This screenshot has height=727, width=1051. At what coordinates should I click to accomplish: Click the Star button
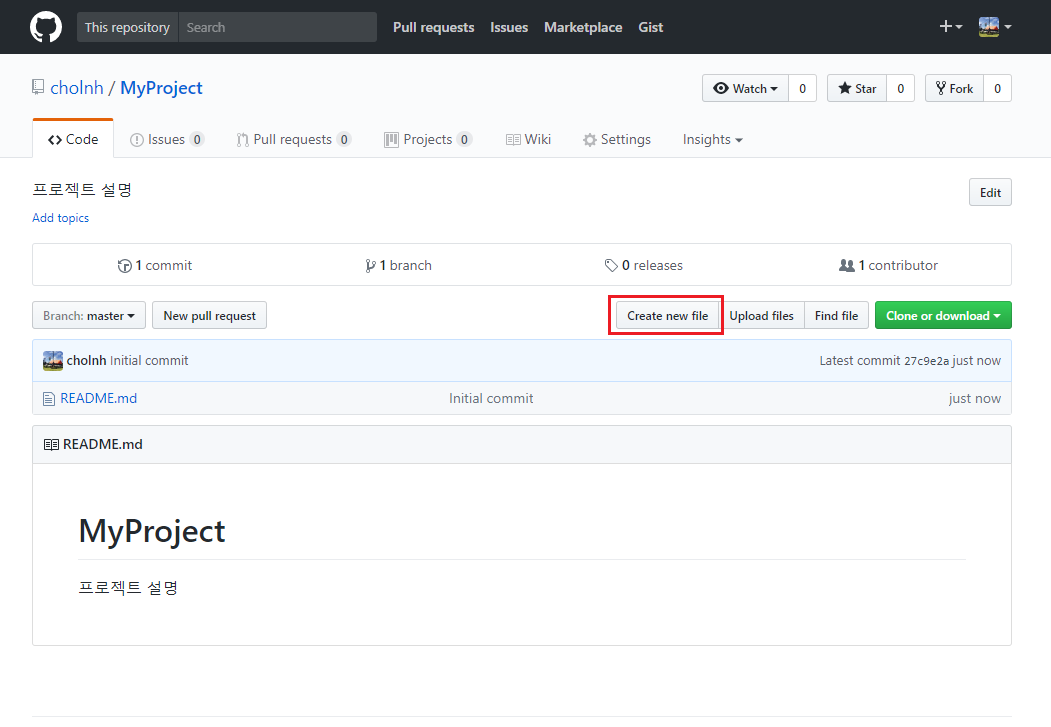pyautogui.click(x=857, y=88)
